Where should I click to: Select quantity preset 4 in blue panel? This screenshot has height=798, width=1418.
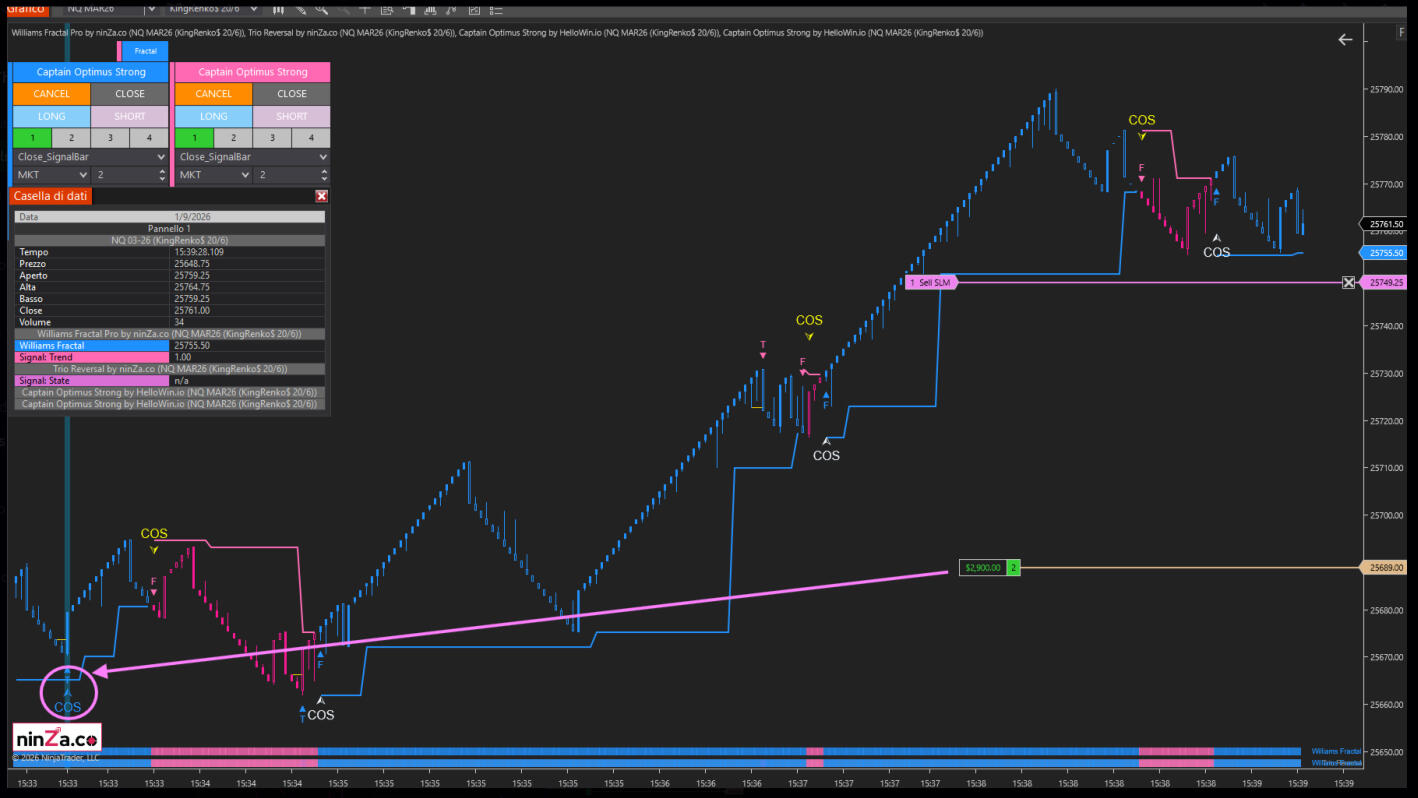[149, 138]
